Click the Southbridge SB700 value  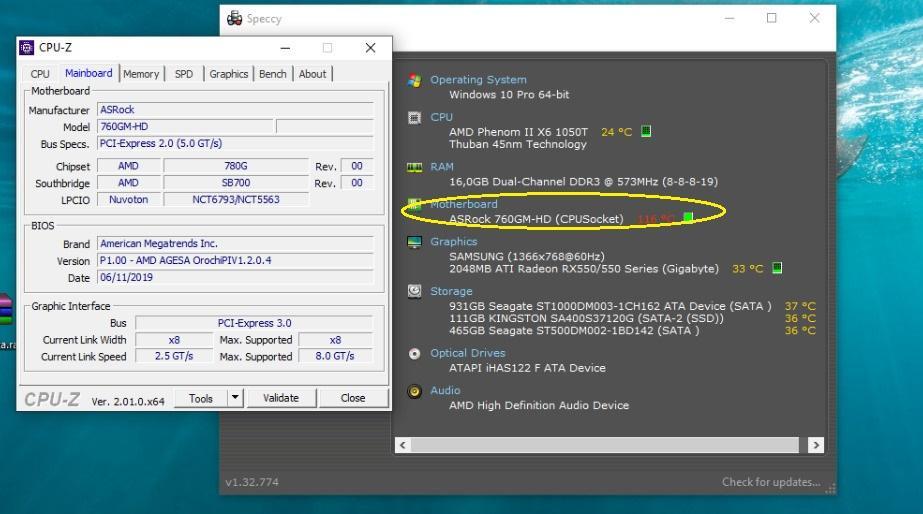pyautogui.click(x=235, y=183)
